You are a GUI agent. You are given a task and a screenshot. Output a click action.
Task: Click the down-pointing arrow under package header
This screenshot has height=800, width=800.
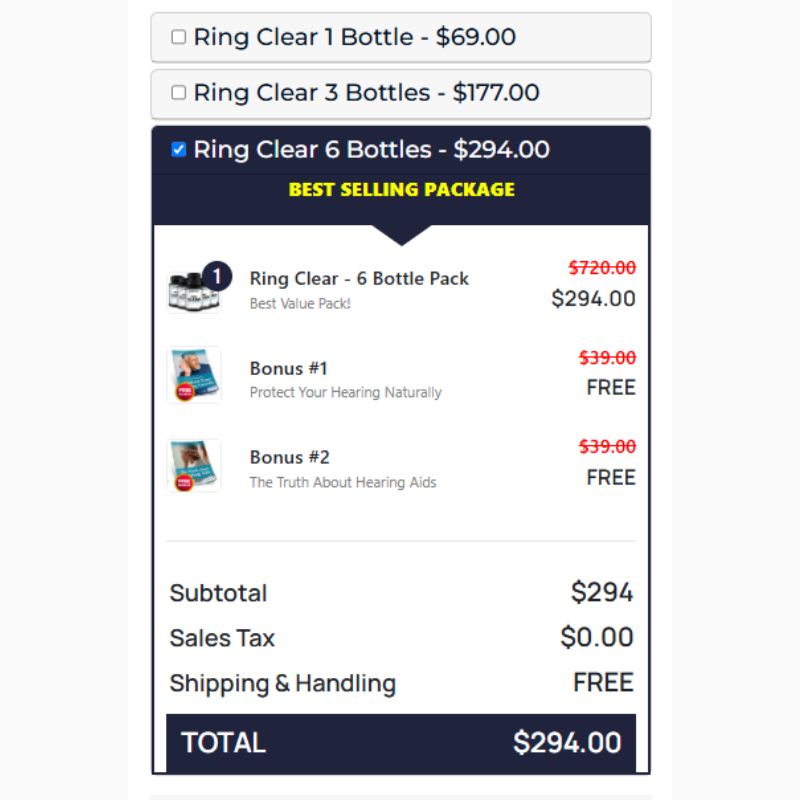402,235
